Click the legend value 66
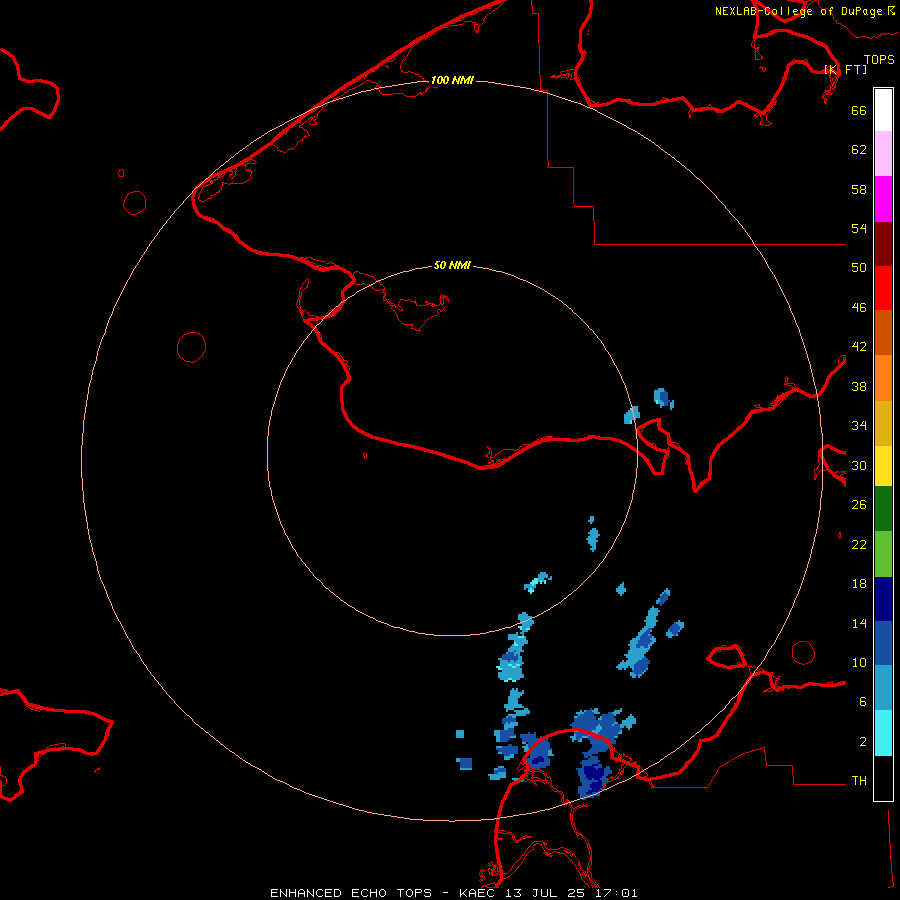The width and height of the screenshot is (900, 900). pos(859,110)
